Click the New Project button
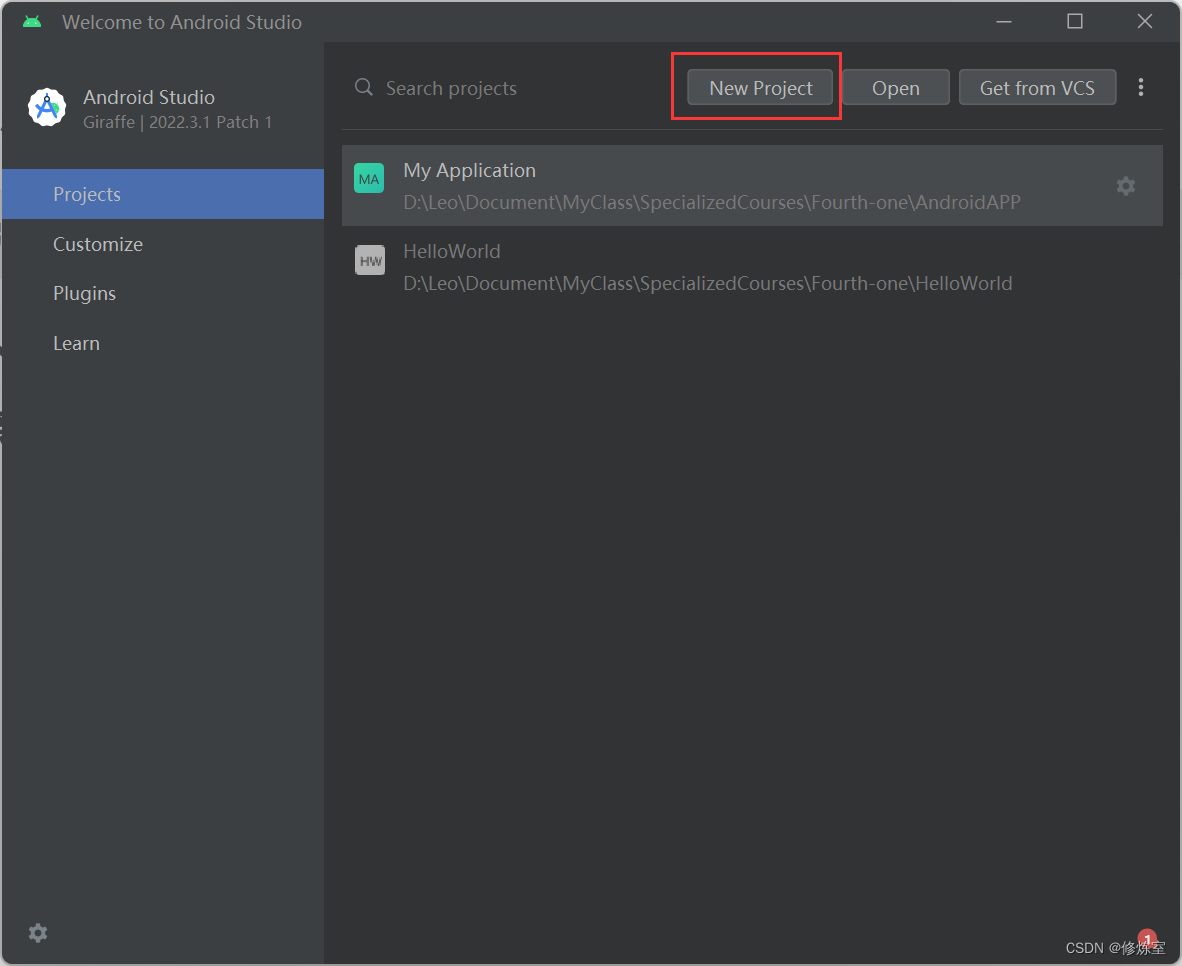1182x966 pixels. pos(760,87)
